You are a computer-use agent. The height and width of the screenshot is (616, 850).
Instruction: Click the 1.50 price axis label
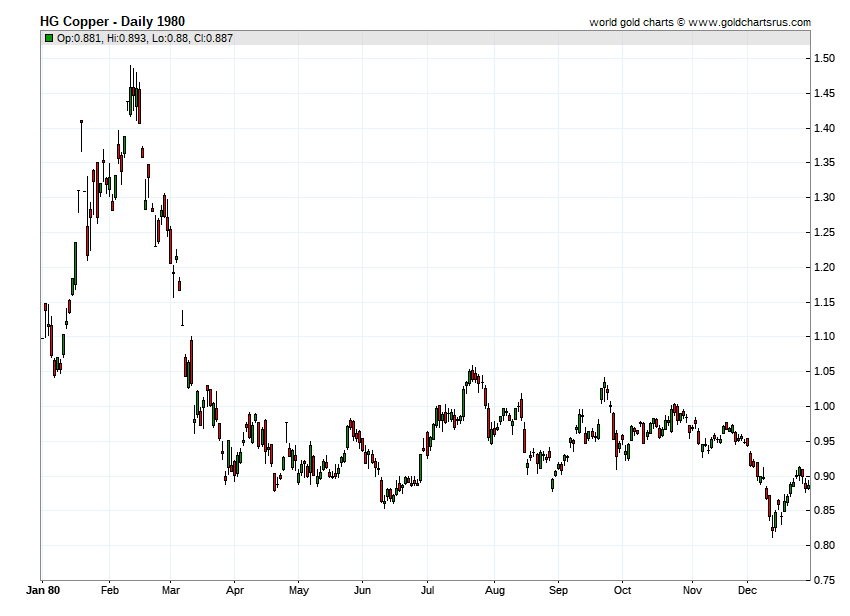(x=824, y=59)
